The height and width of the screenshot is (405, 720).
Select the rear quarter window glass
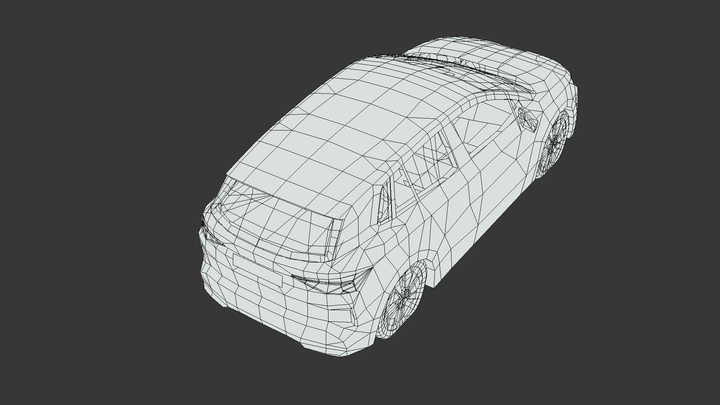[384, 205]
